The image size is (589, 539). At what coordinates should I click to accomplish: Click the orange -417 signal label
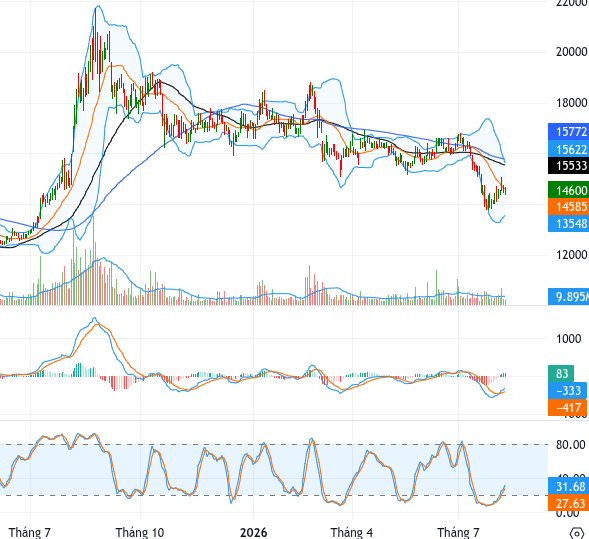coord(567,407)
